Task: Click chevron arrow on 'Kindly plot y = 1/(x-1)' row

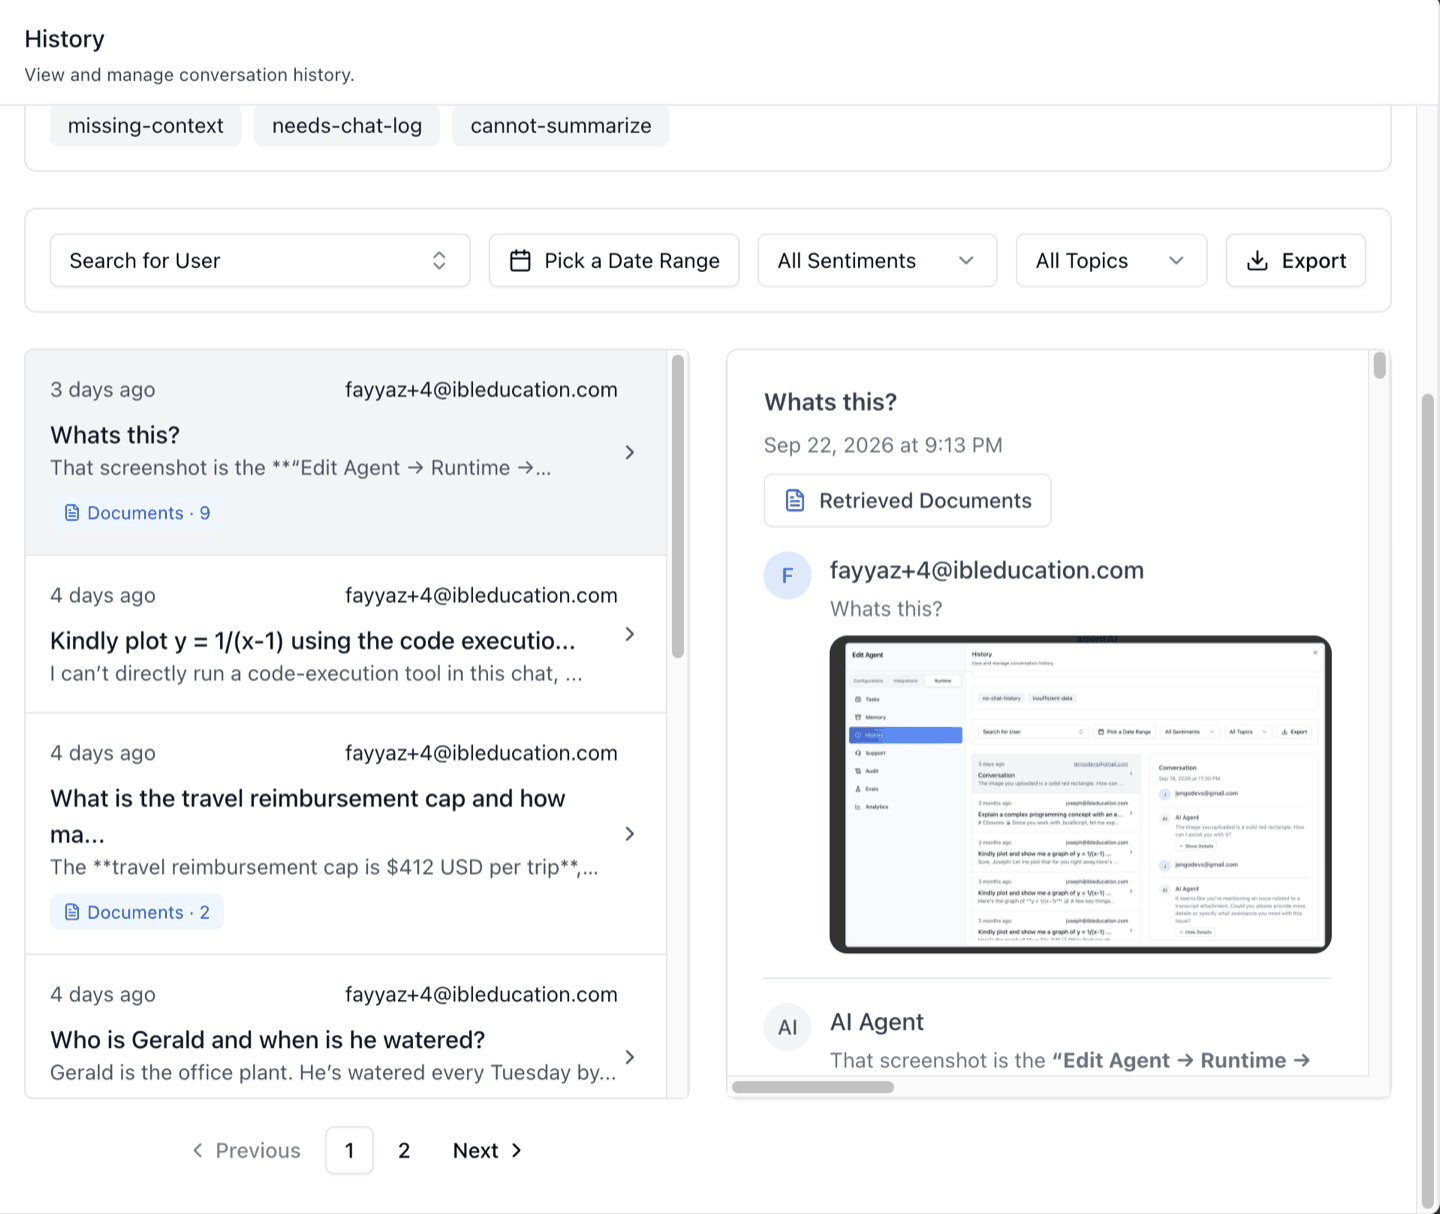Action: 629,634
